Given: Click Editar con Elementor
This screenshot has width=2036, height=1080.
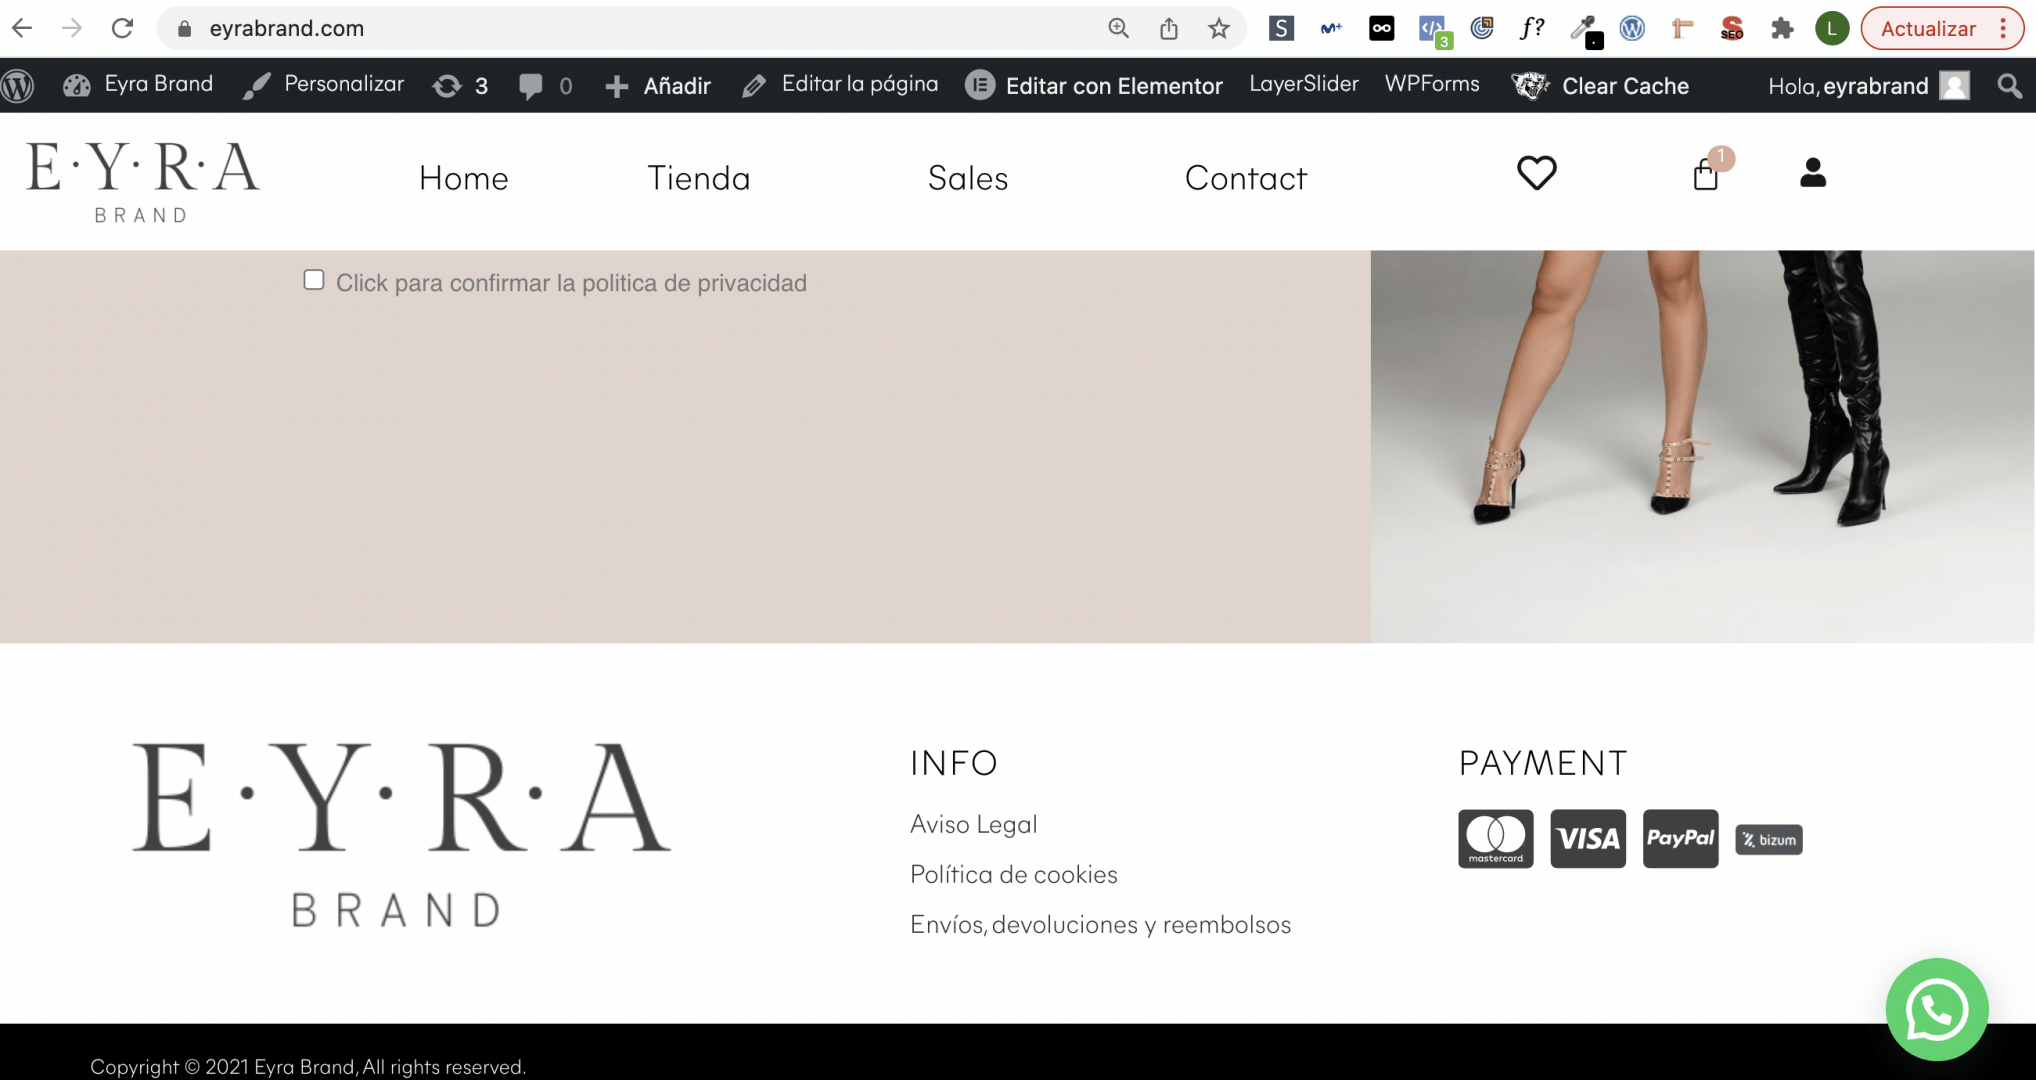Looking at the screenshot, I should pyautogui.click(x=1094, y=86).
